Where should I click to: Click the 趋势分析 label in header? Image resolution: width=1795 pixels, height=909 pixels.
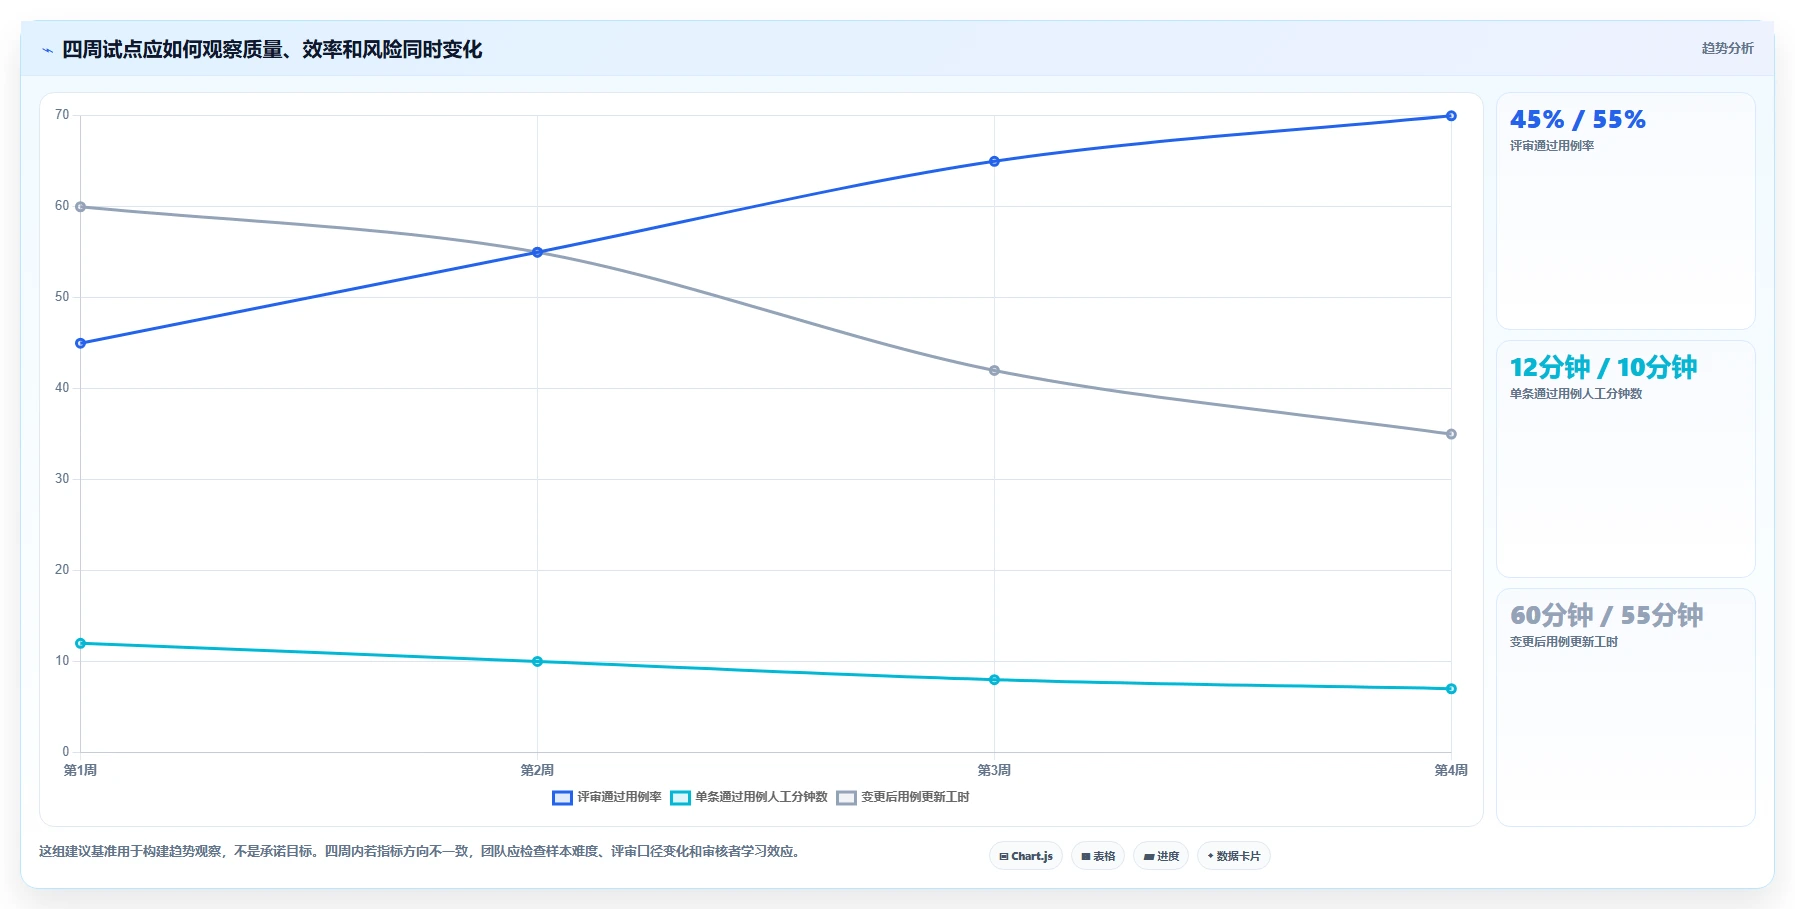(1727, 48)
